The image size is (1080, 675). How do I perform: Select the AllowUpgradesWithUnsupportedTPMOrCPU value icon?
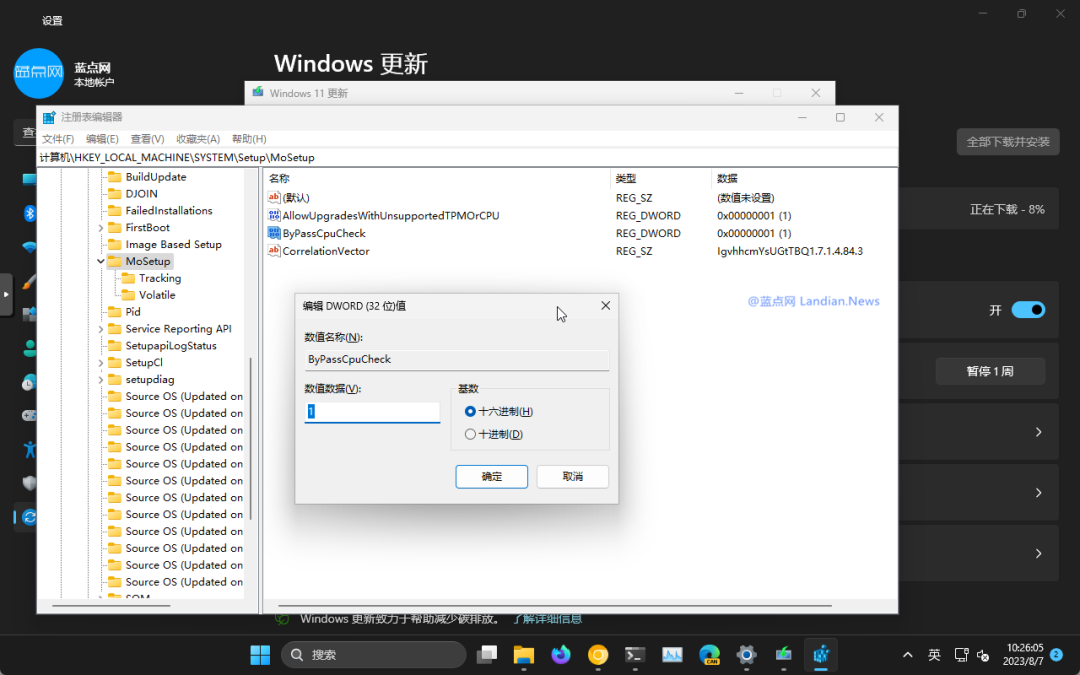point(274,215)
